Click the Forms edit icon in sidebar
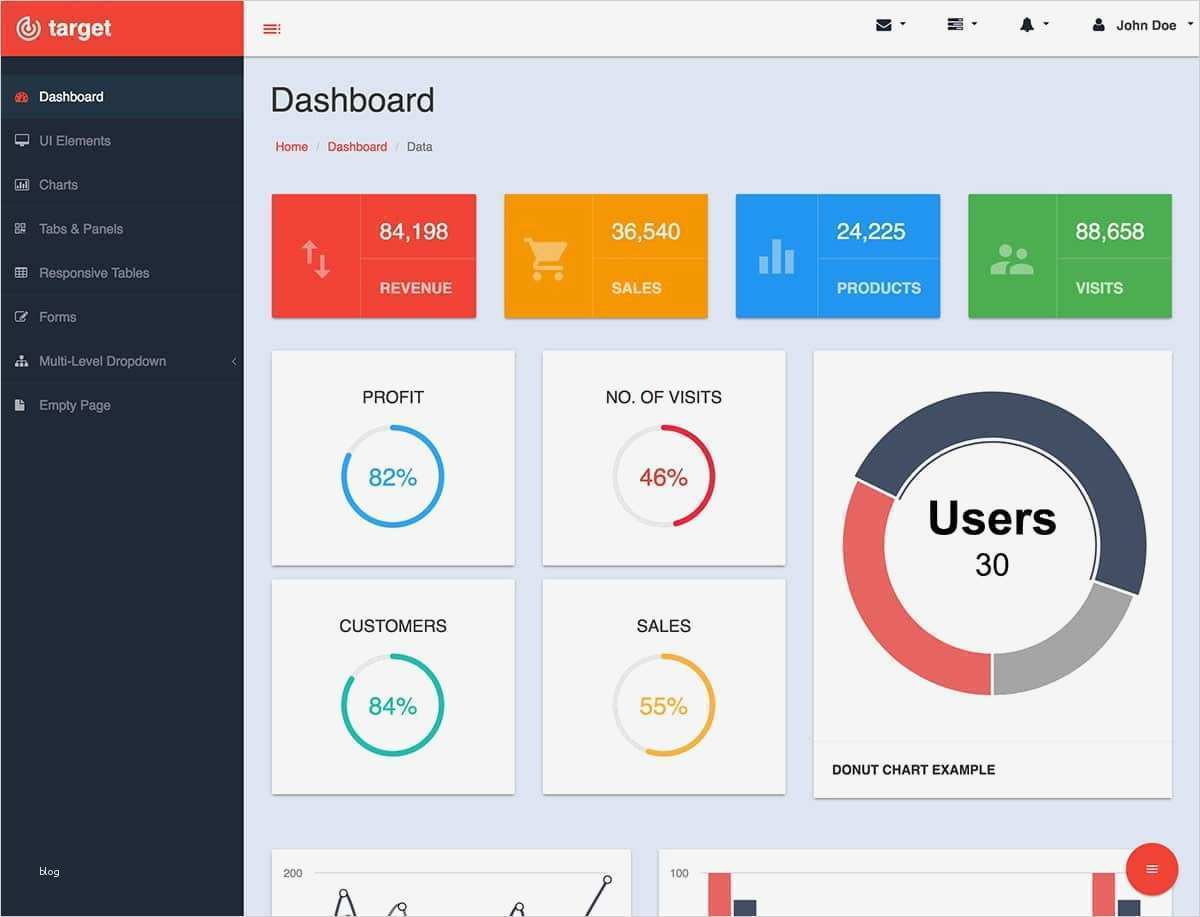 [x=21, y=317]
